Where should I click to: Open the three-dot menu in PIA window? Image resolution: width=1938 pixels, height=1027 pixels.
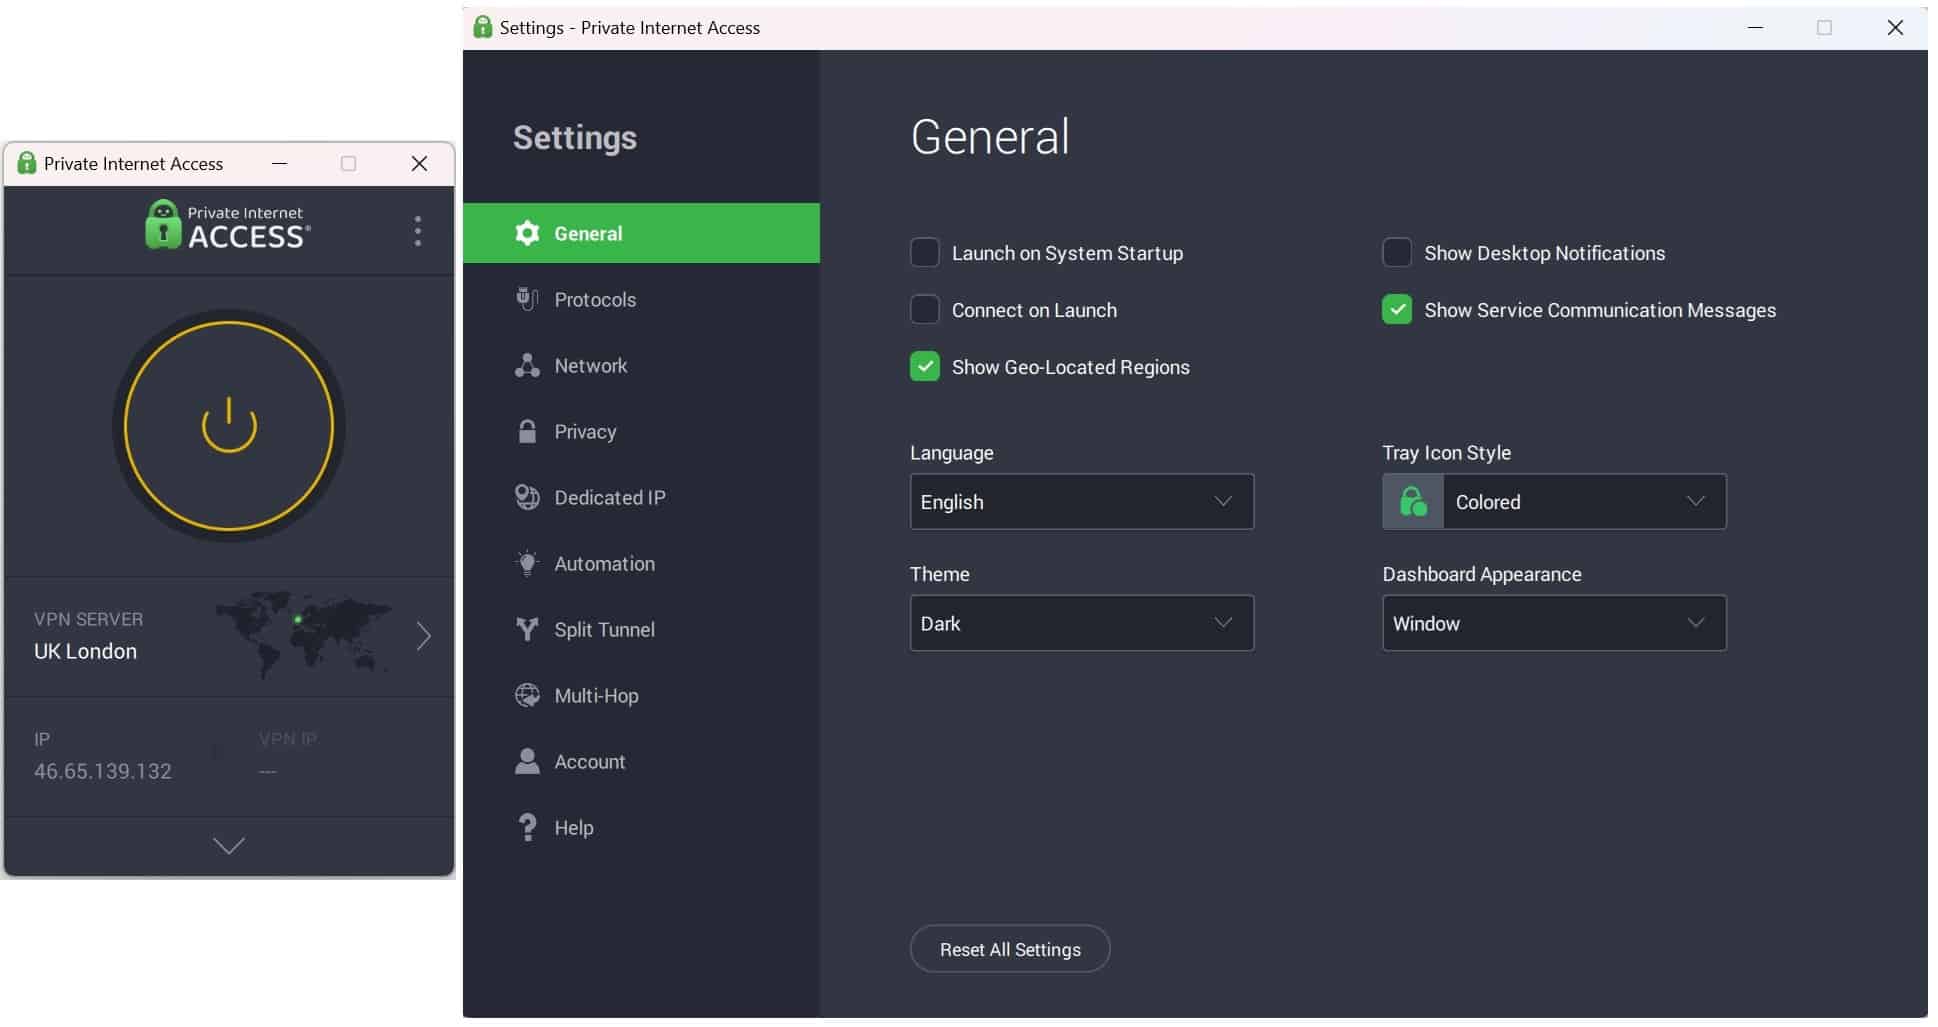tap(418, 231)
